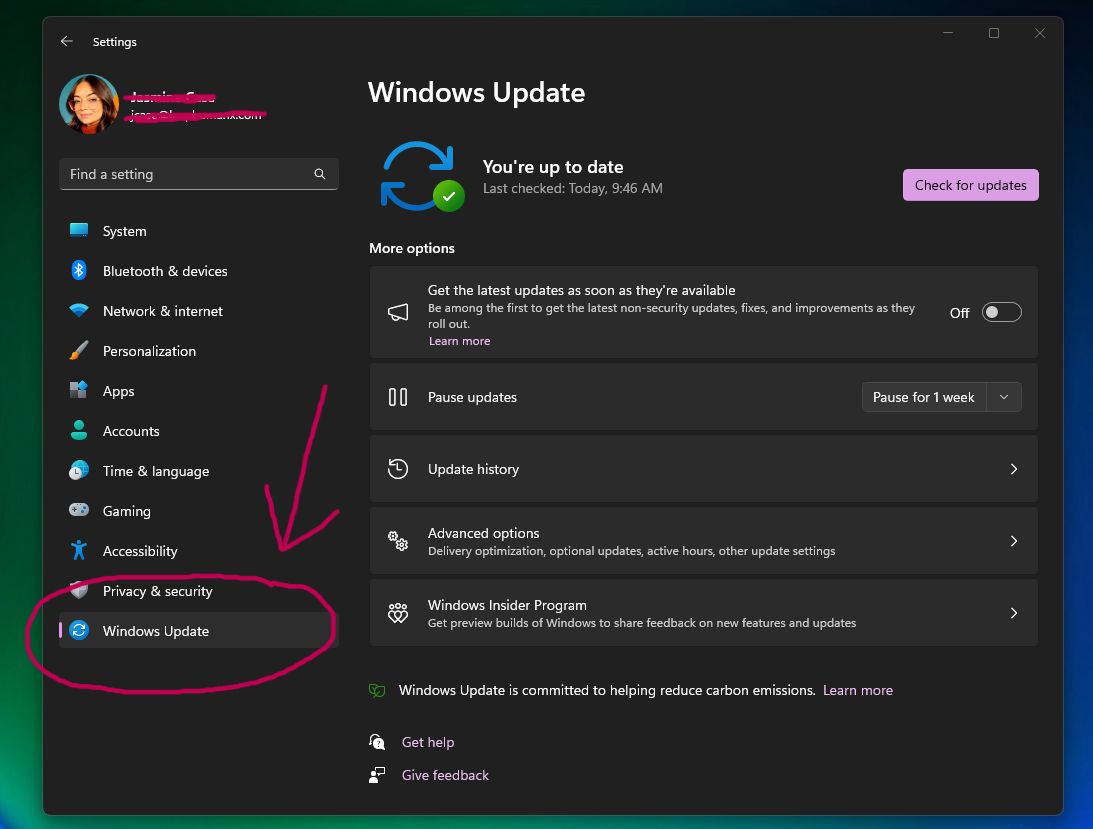This screenshot has height=829, width=1093.
Task: Click the System monitor icon
Action: click(79, 230)
